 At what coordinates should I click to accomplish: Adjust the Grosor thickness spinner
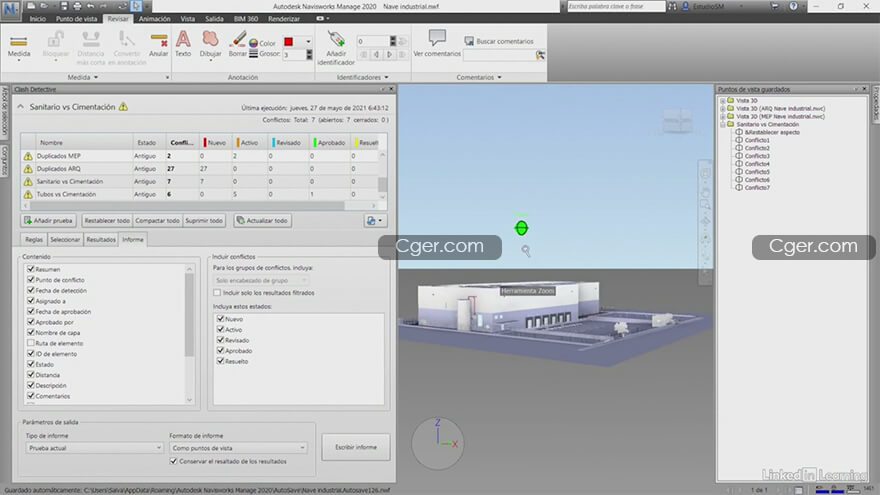[x=309, y=54]
